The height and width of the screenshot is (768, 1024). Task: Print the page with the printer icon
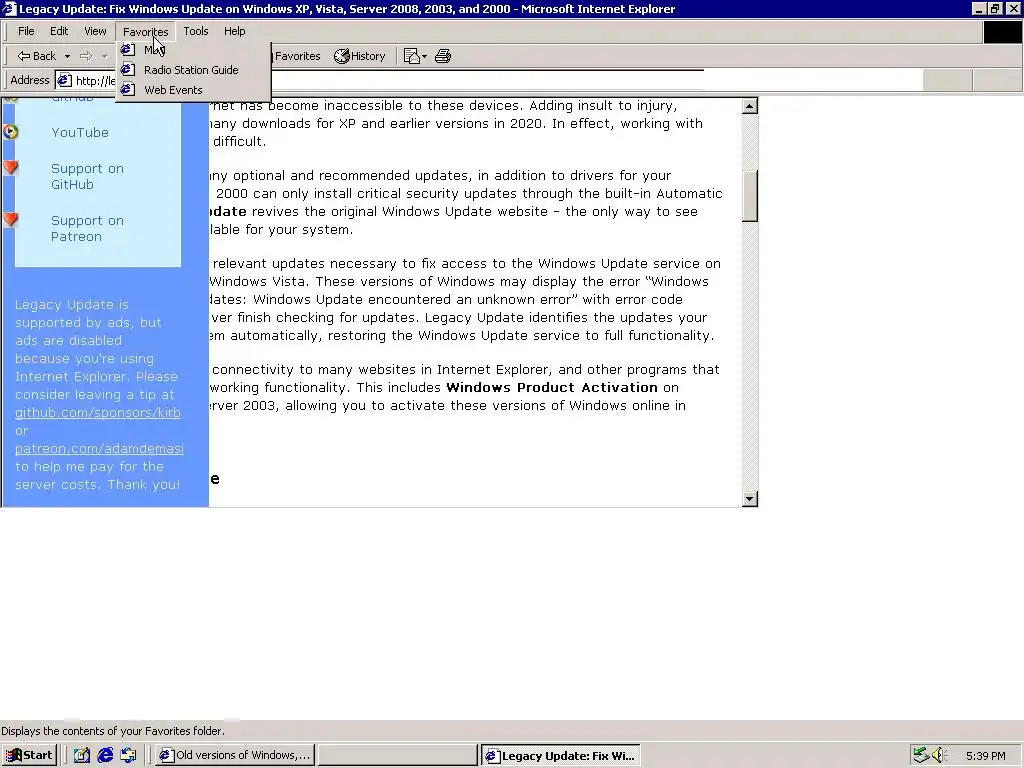coord(443,56)
